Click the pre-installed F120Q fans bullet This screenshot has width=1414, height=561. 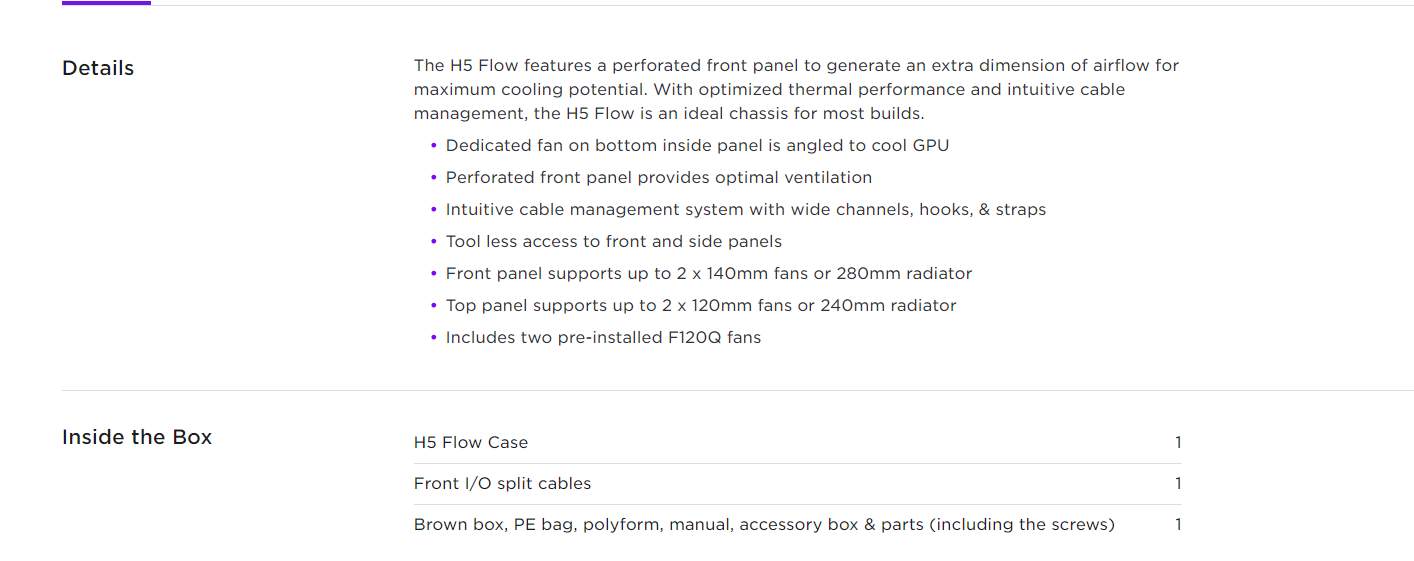click(x=603, y=337)
